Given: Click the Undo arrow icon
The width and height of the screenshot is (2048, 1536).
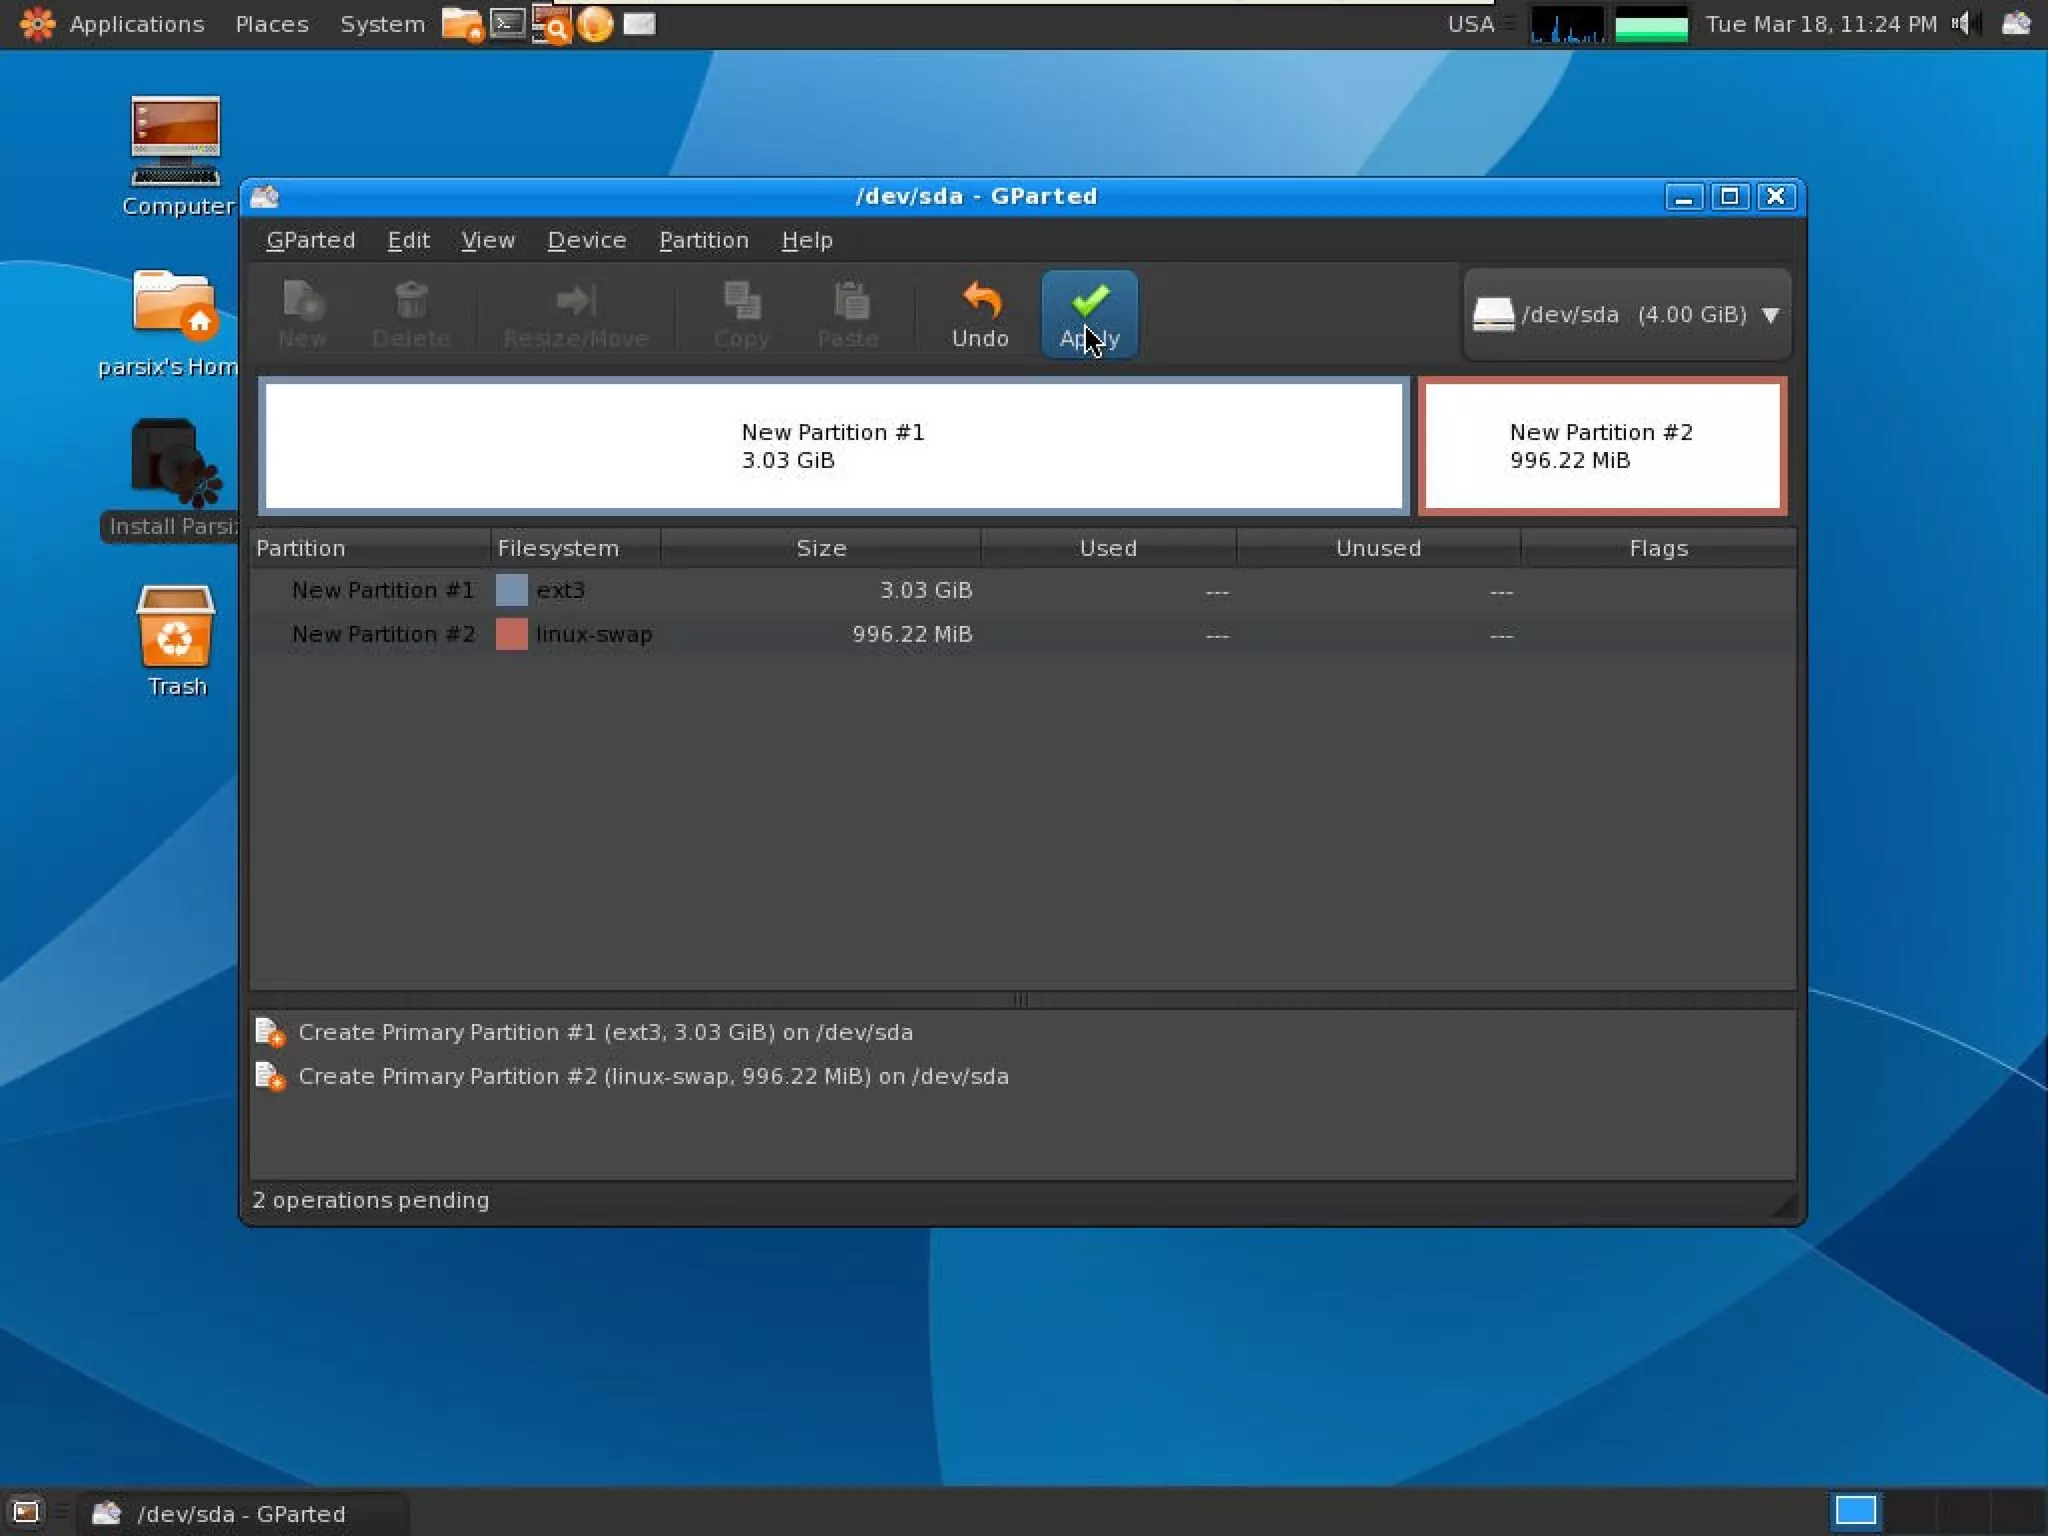Looking at the screenshot, I should (980, 300).
